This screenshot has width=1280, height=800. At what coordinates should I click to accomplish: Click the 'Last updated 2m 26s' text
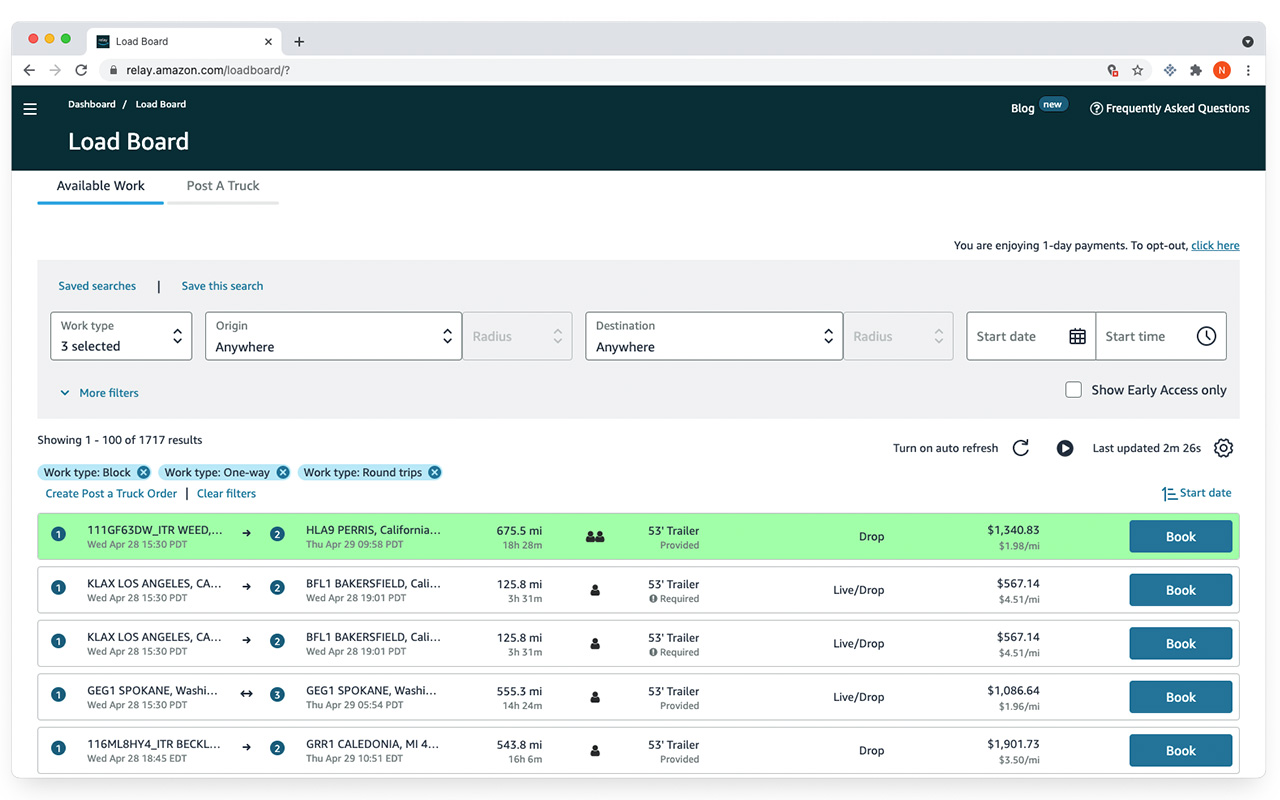[1146, 448]
